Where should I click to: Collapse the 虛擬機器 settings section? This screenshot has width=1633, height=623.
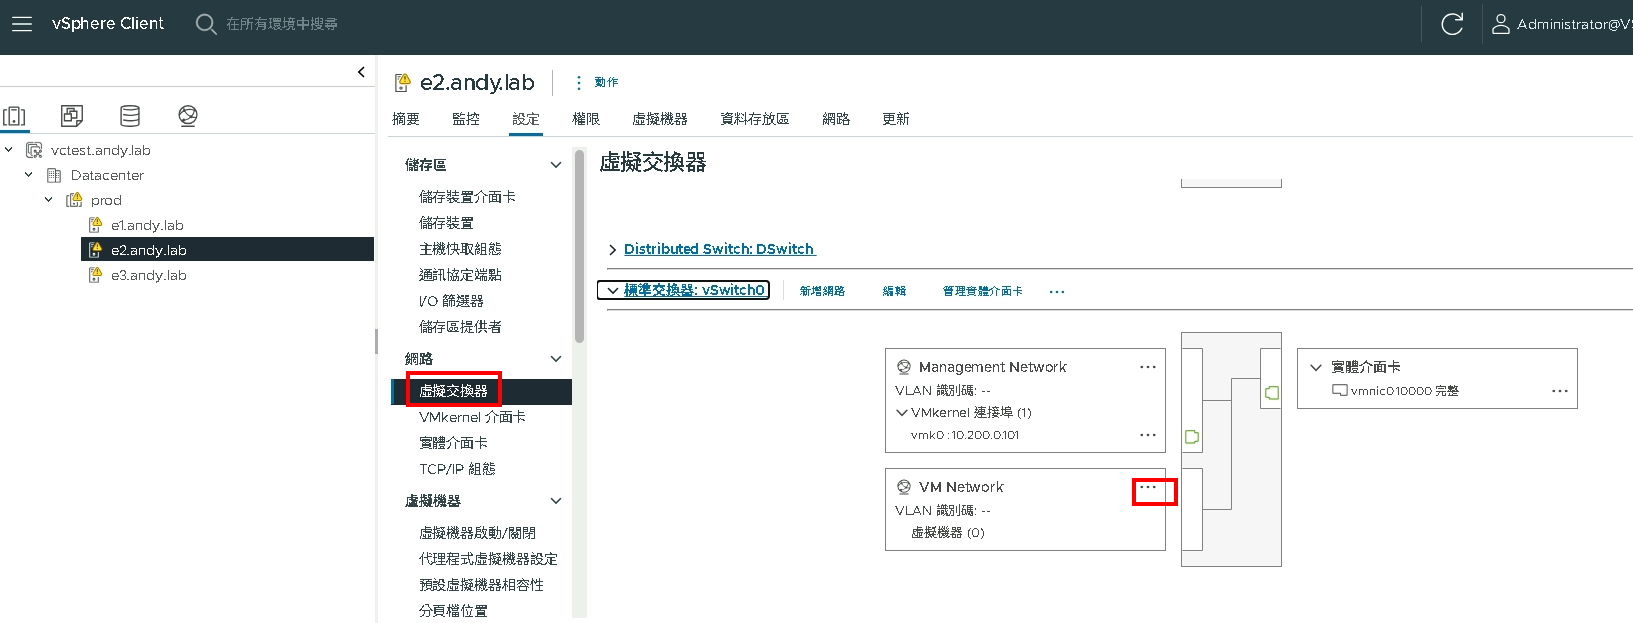click(x=556, y=501)
